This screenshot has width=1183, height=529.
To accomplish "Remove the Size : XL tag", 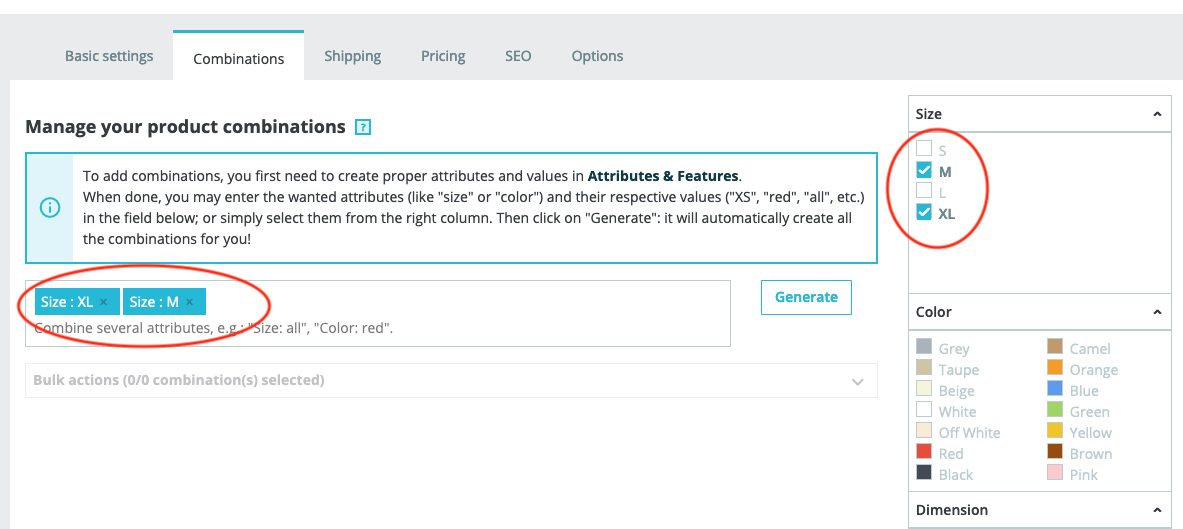I will tap(104, 302).
